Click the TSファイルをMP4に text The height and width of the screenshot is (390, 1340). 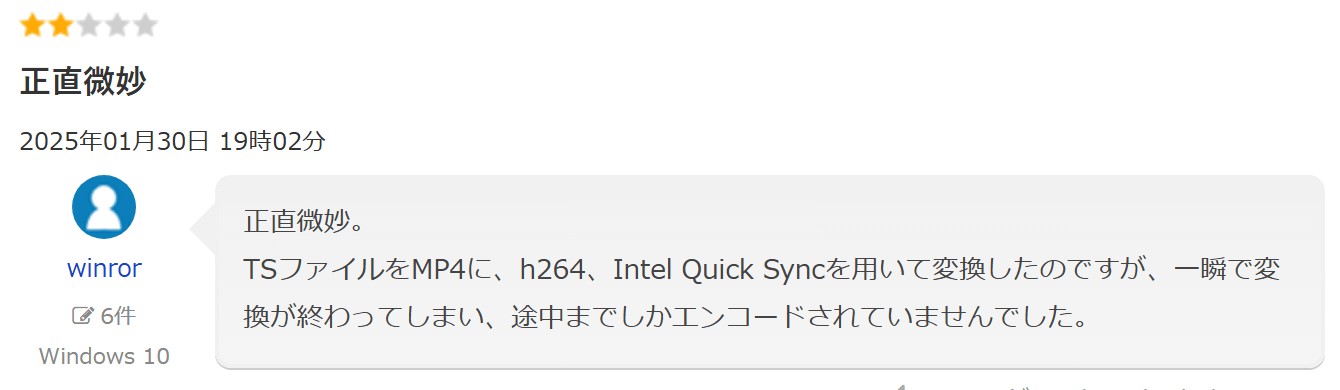(377, 269)
